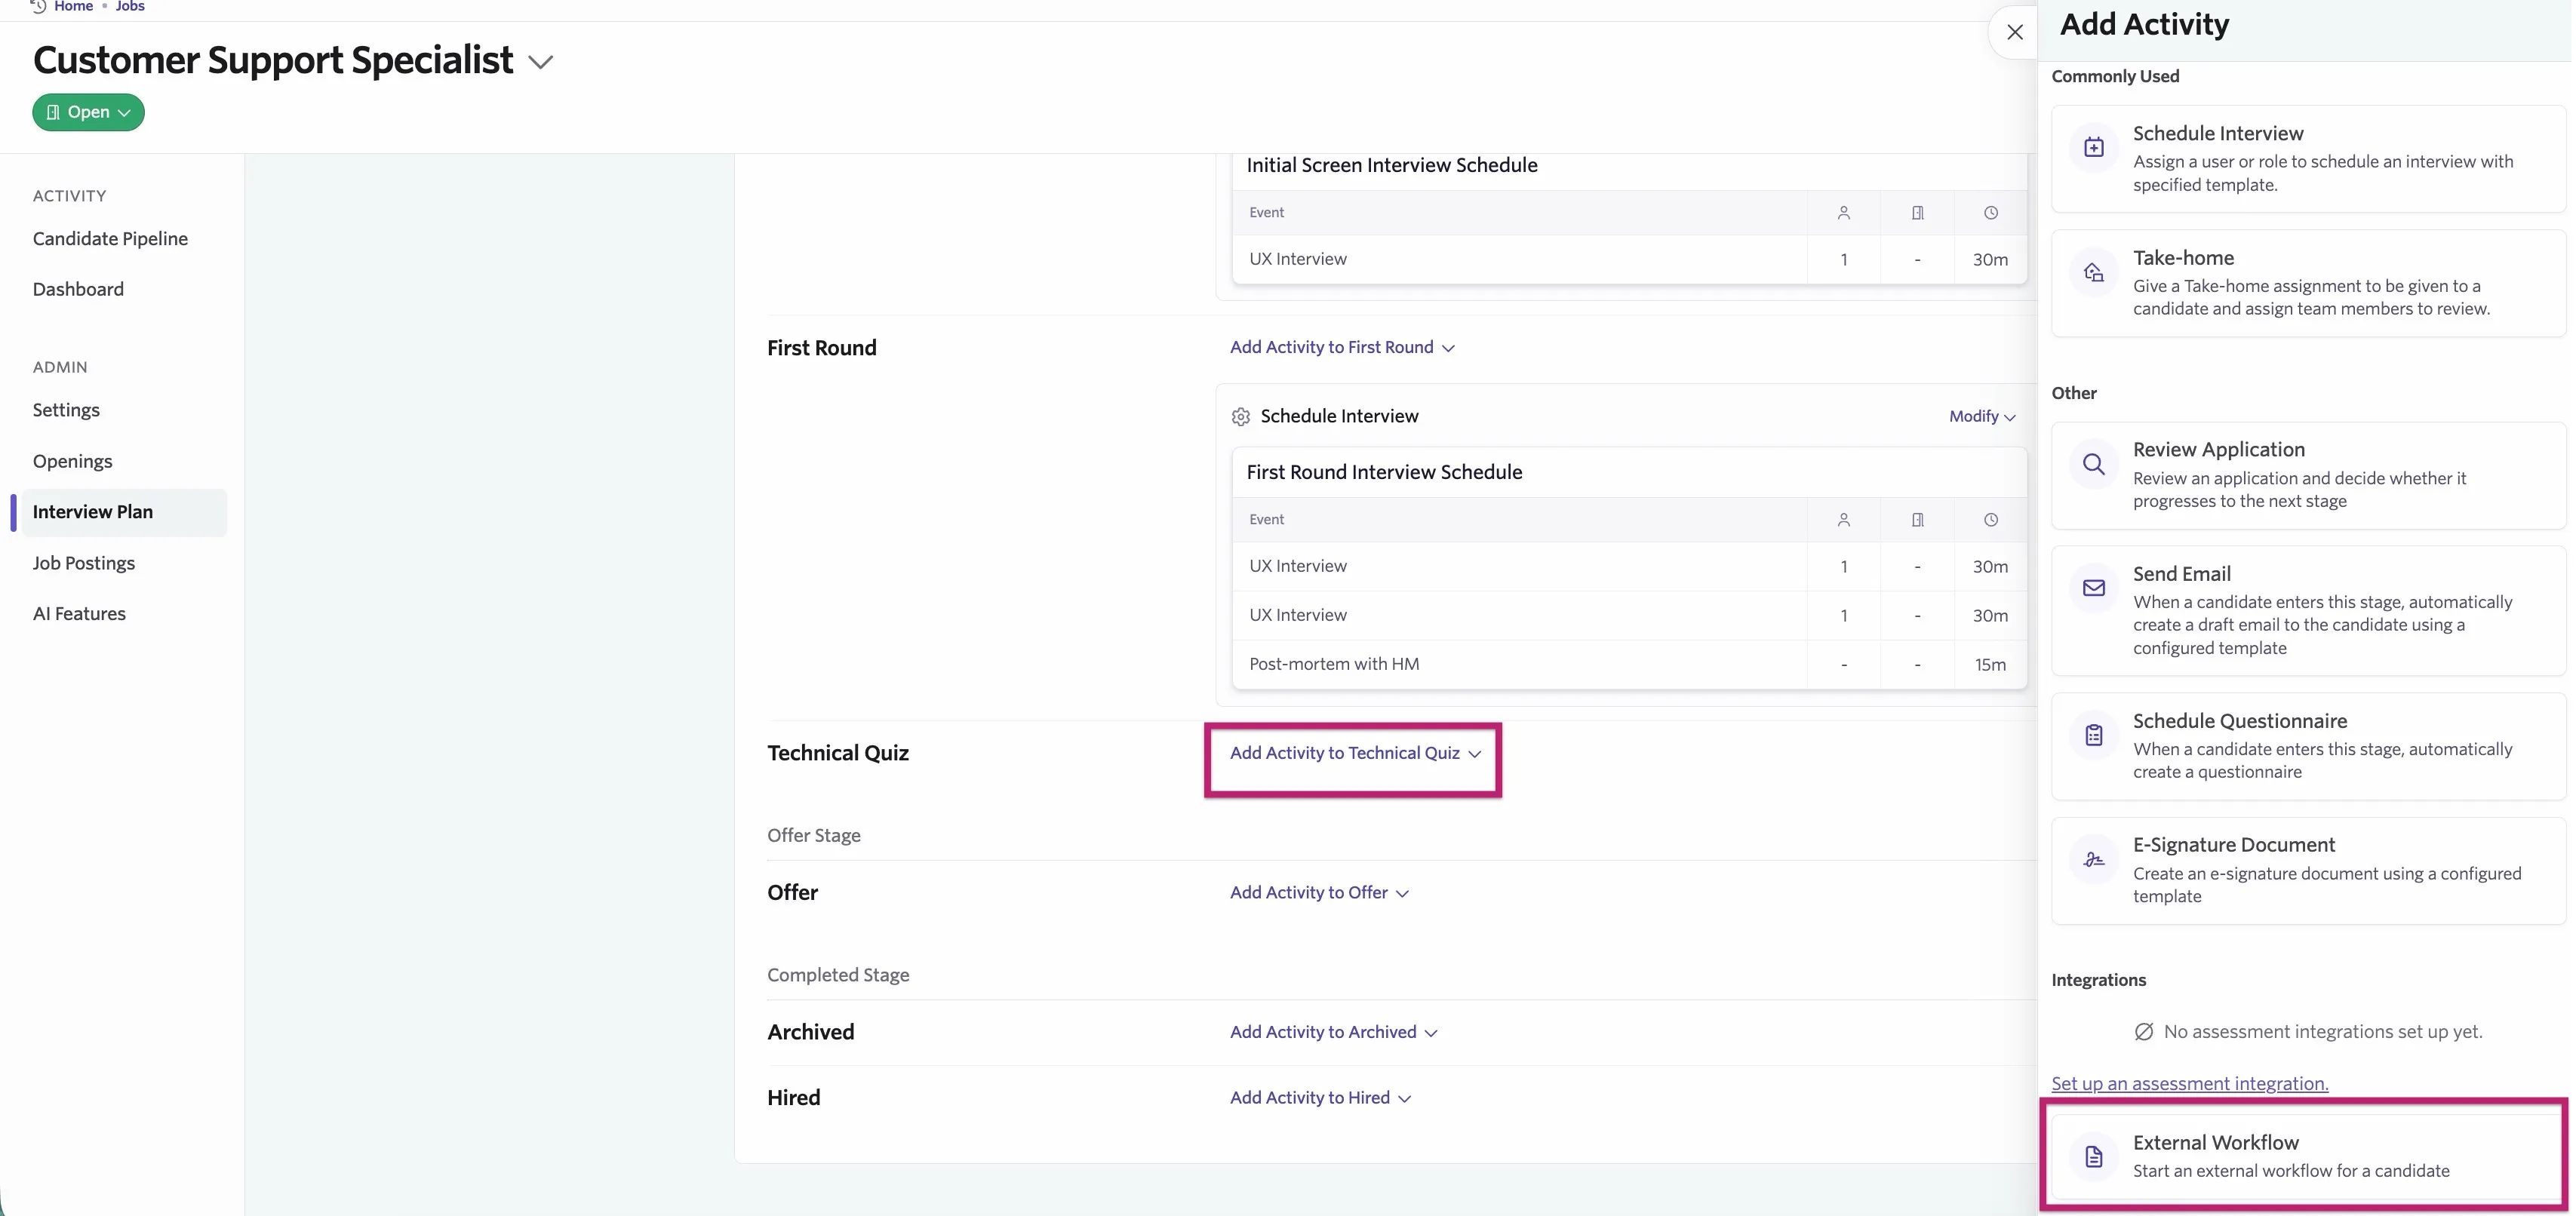Close the Add Activity panel
Image resolution: width=2576 pixels, height=1216 pixels.
coord(2014,32)
